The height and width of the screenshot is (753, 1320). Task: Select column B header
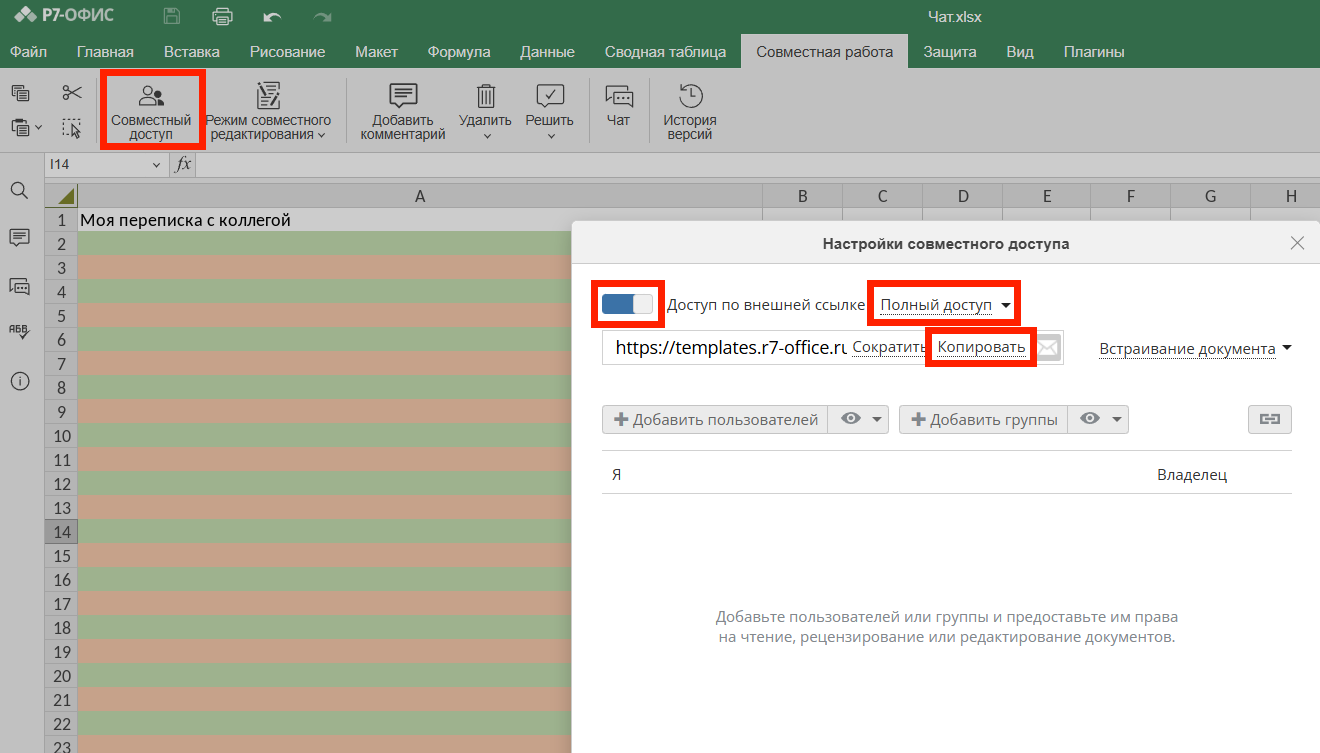(x=803, y=196)
